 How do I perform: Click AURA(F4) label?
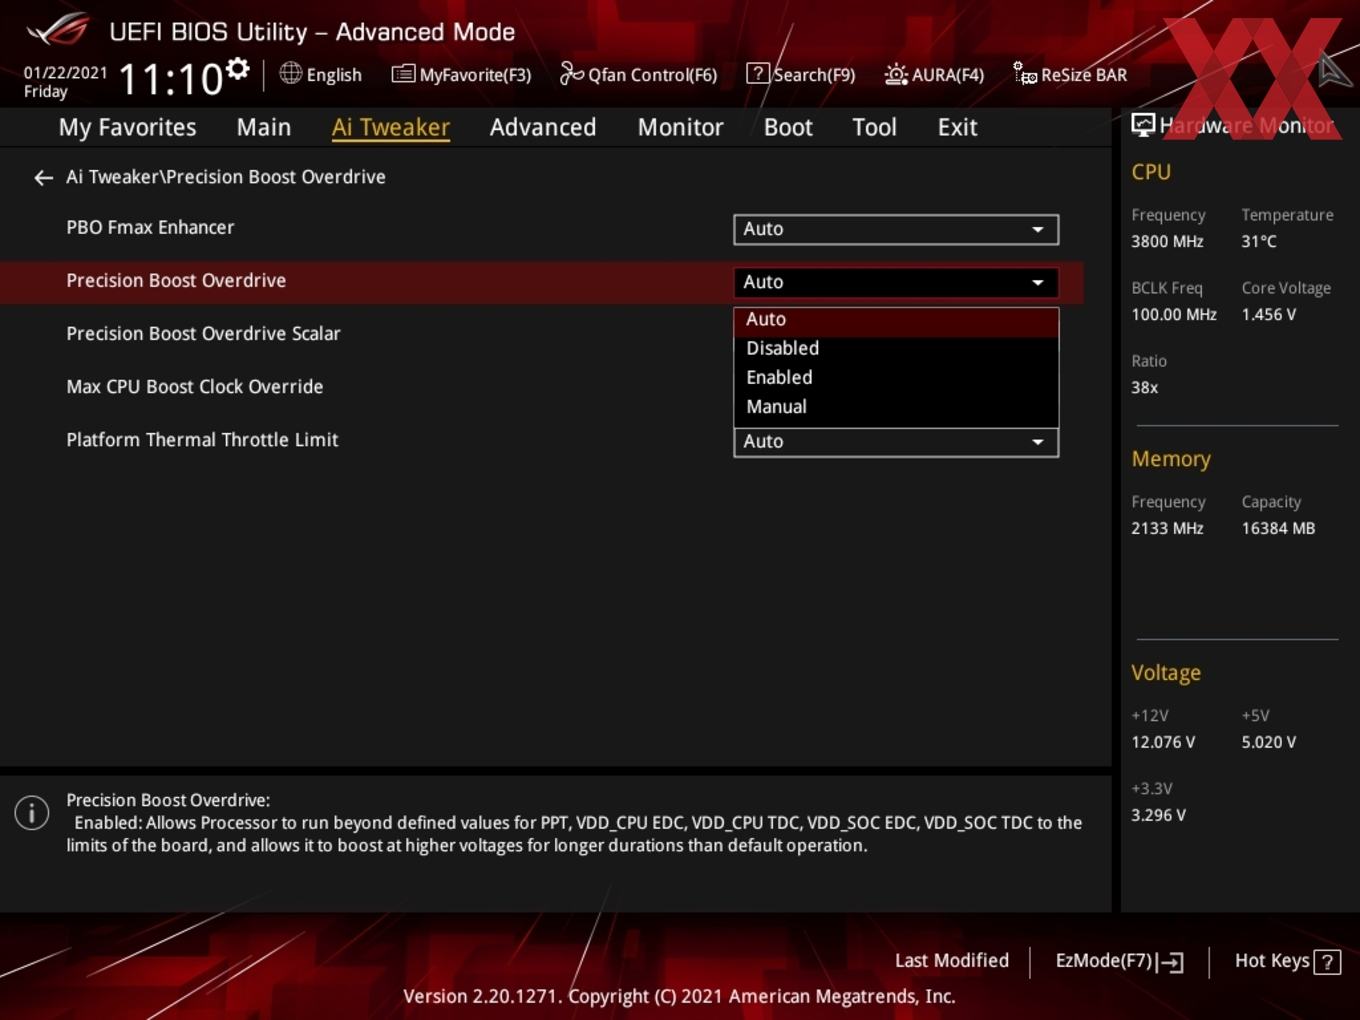tap(948, 75)
